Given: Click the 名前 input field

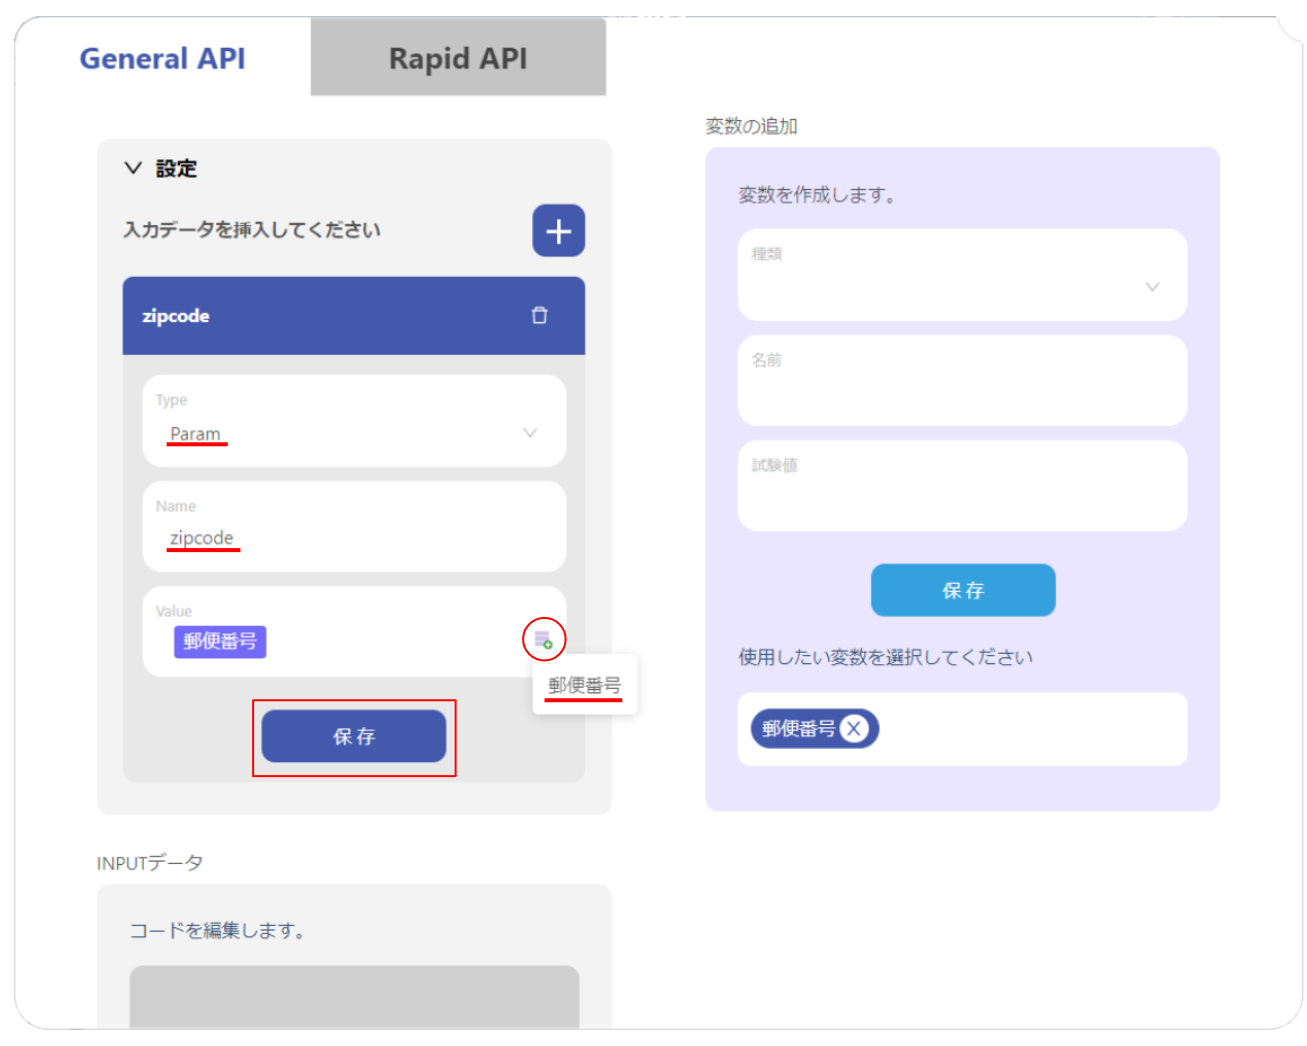Looking at the screenshot, I should (x=962, y=380).
